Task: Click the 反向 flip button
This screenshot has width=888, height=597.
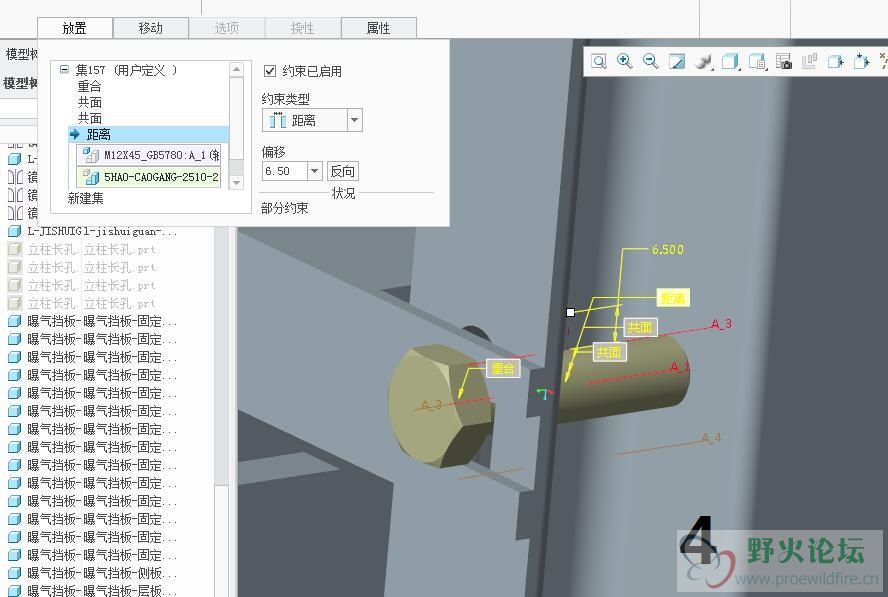Action: [343, 171]
